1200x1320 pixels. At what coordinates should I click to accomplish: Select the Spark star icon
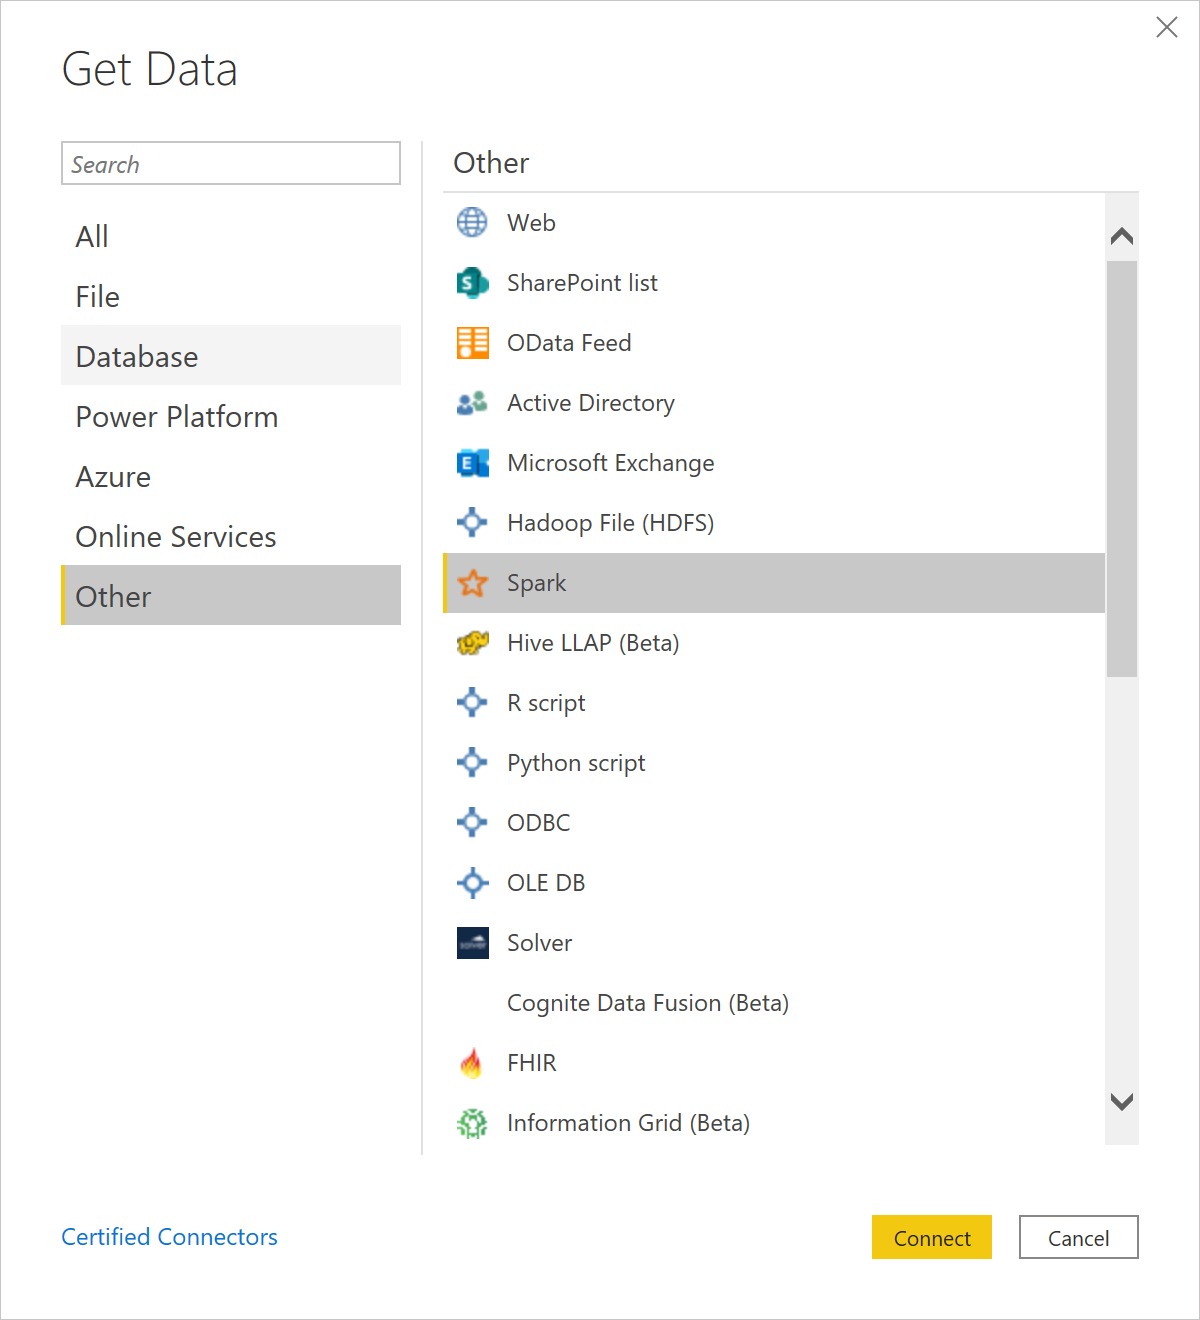[x=472, y=583]
